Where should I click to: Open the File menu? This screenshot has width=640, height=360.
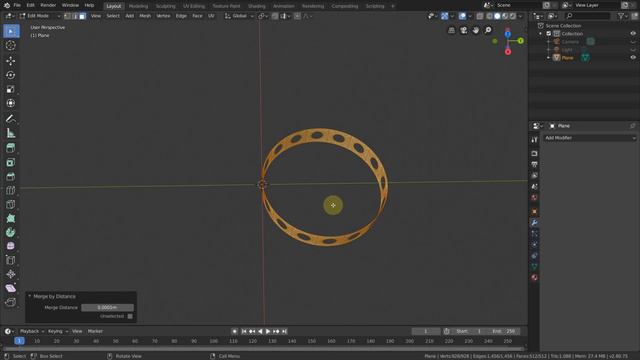click(x=17, y=5)
